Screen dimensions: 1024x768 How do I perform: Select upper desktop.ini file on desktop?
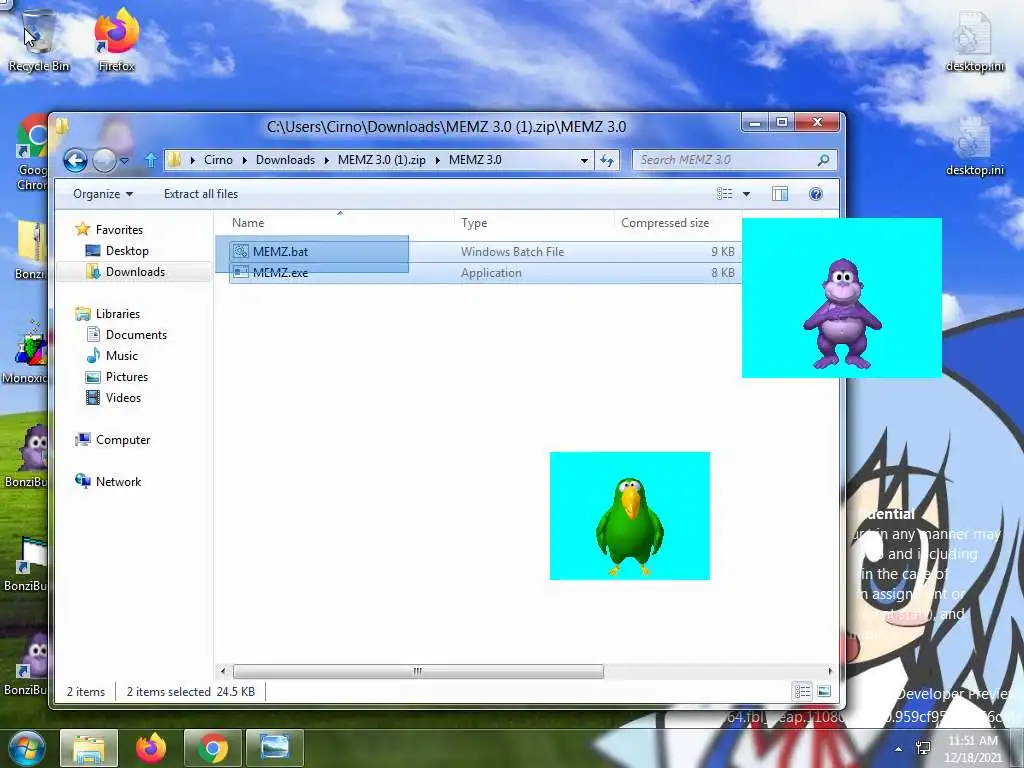coord(974,42)
